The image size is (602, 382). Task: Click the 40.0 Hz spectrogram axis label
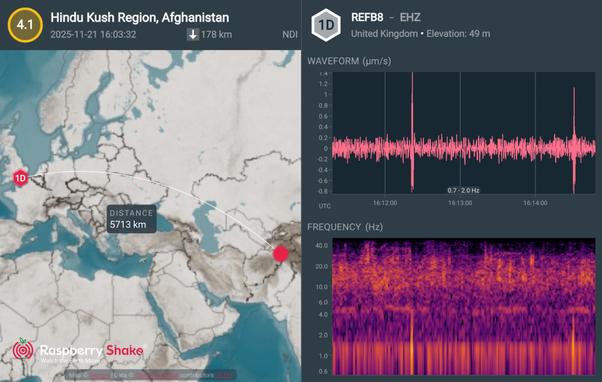click(x=321, y=245)
